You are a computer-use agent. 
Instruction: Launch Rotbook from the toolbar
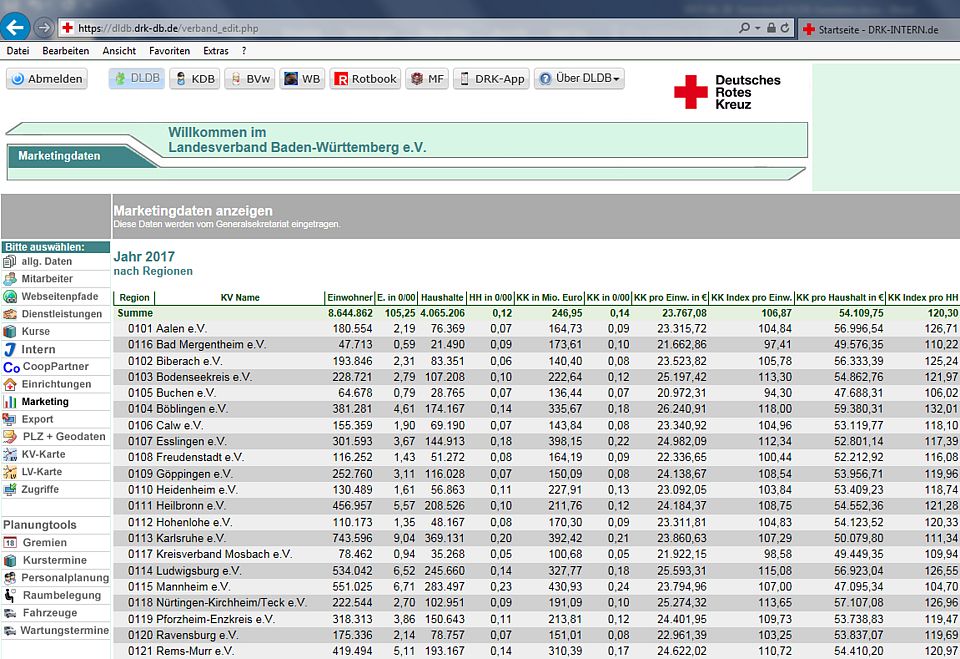pyautogui.click(x=364, y=79)
